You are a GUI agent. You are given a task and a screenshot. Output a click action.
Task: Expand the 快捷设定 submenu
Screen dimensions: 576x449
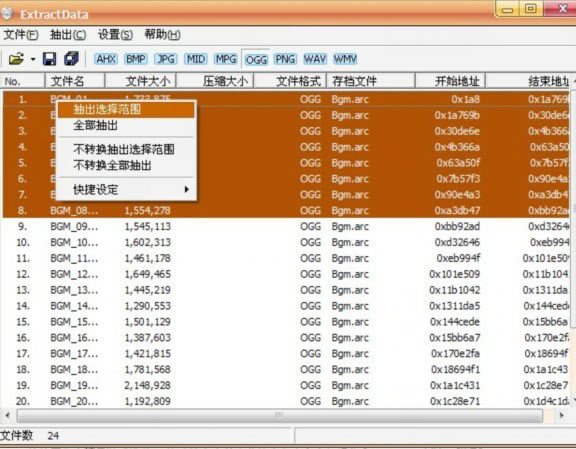pyautogui.click(x=126, y=190)
